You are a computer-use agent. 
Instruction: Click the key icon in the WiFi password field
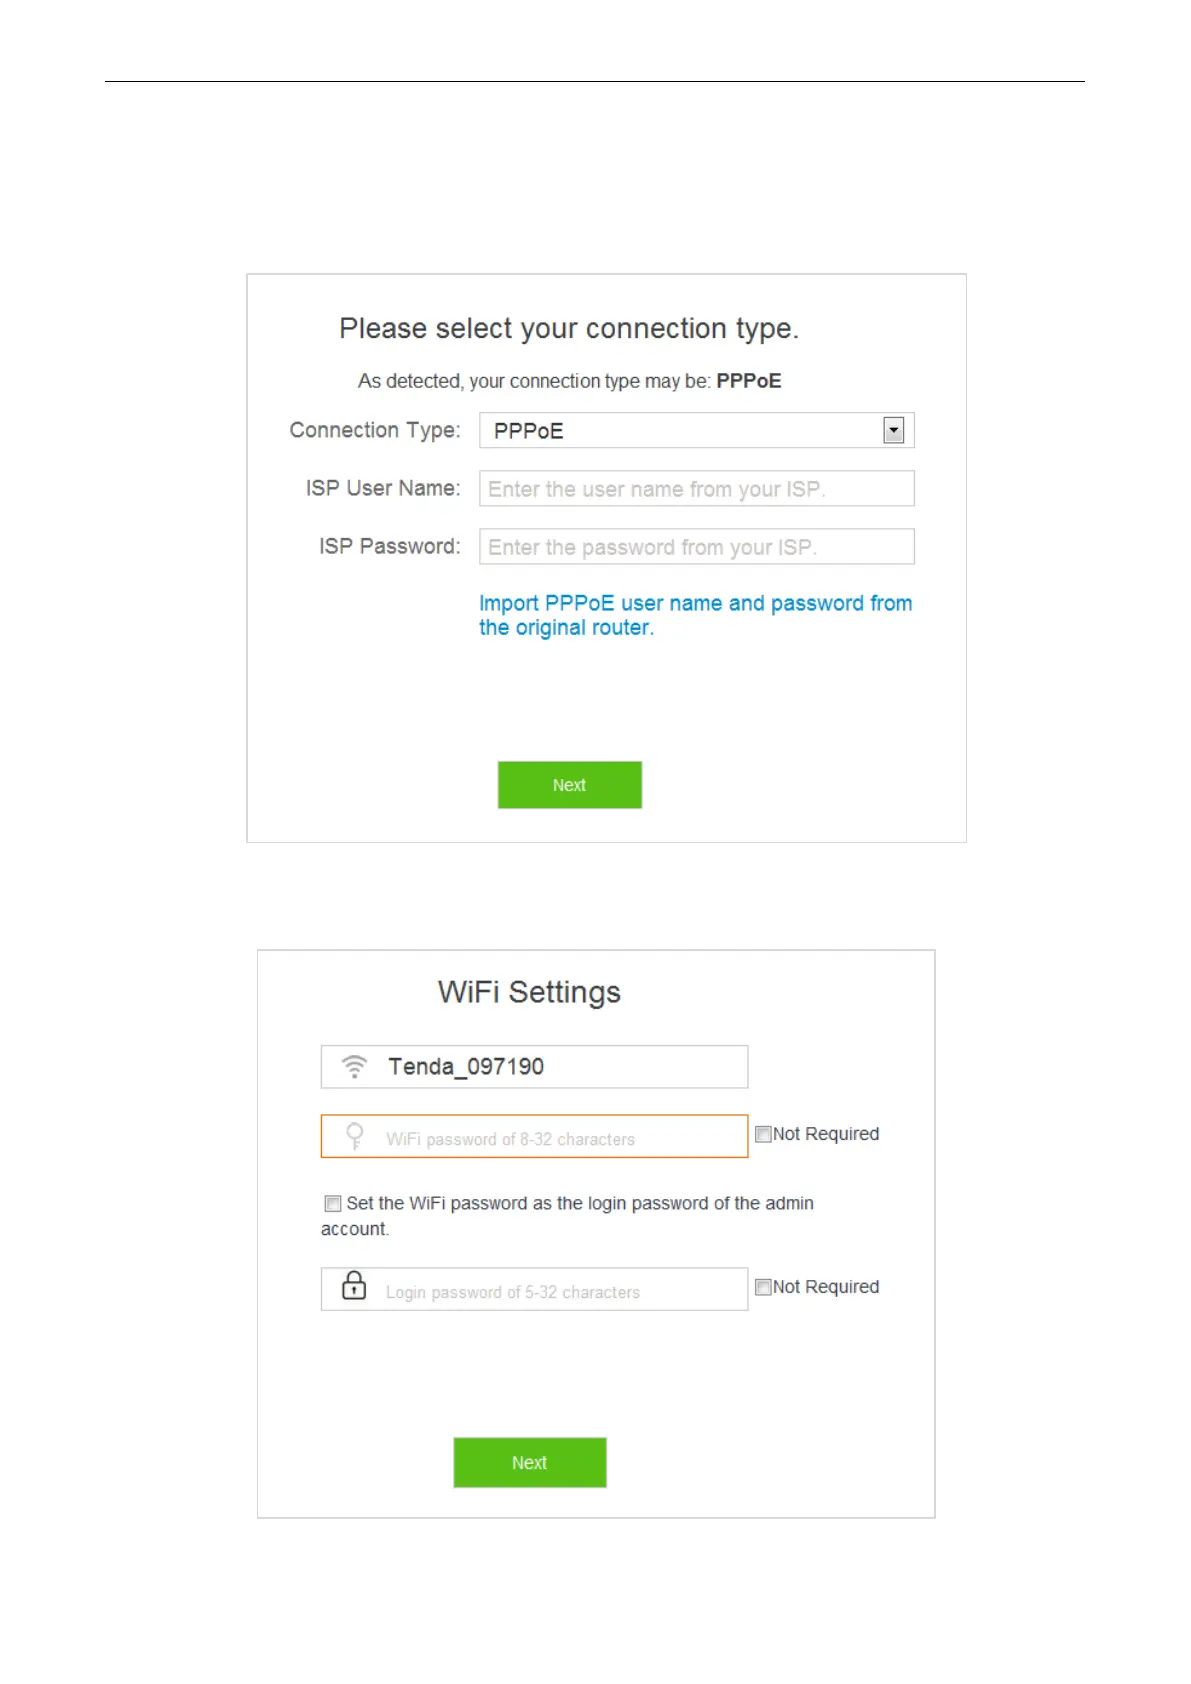point(355,1136)
